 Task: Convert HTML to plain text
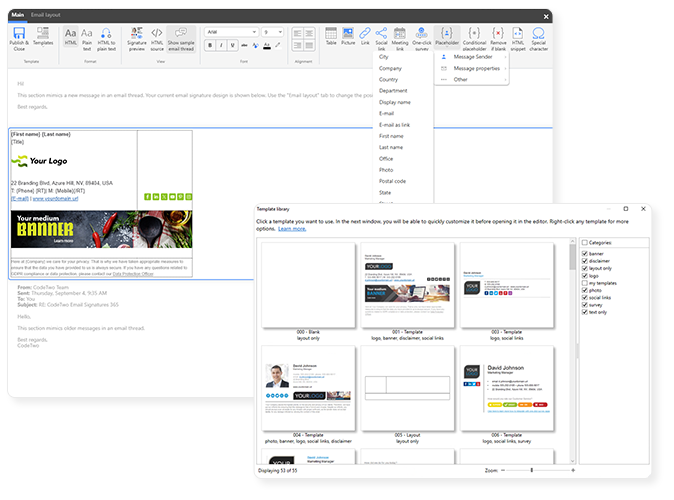coord(106,39)
